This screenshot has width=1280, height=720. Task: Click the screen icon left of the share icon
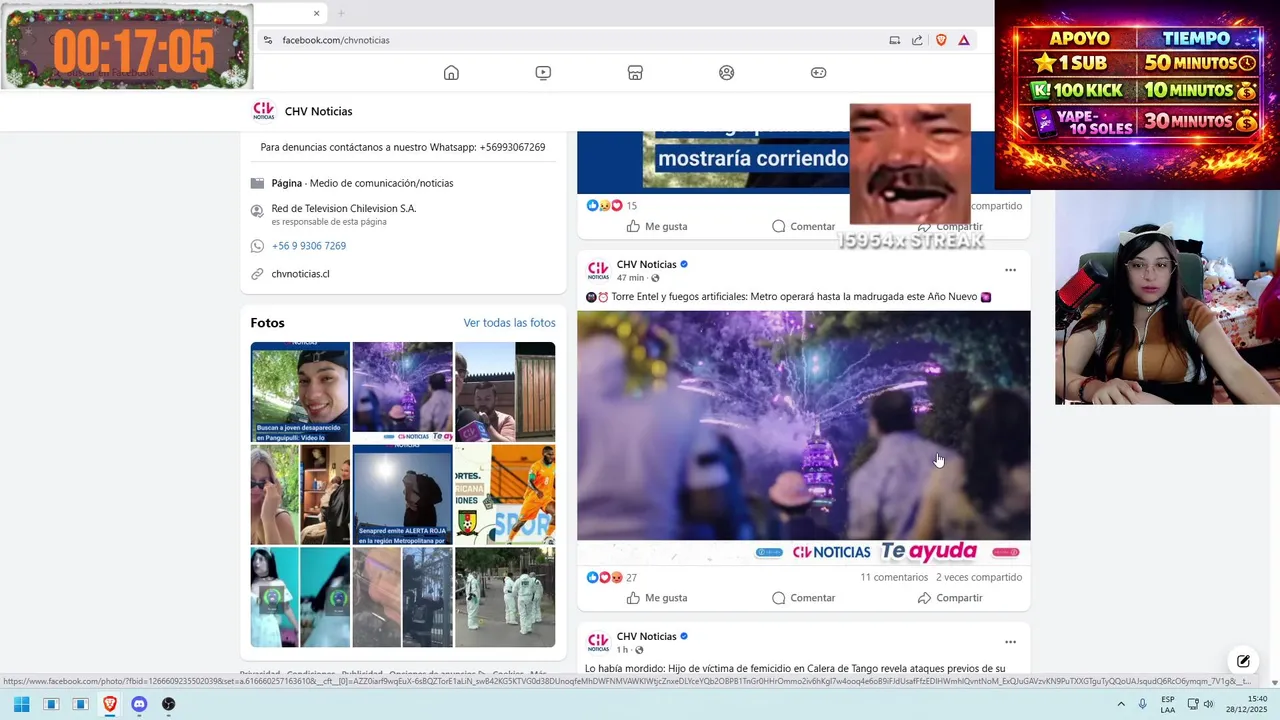click(895, 40)
